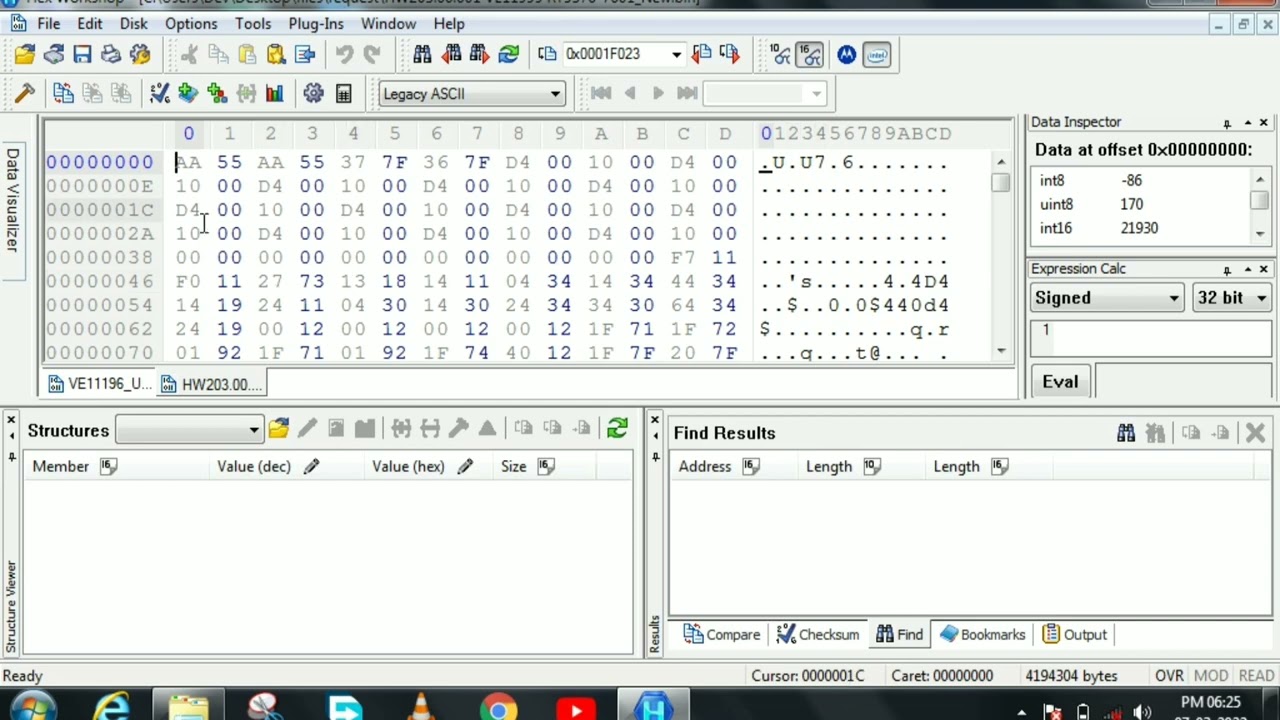The width and height of the screenshot is (1280, 720).
Task: Click the Replace arrows icon
Action: coord(508,54)
